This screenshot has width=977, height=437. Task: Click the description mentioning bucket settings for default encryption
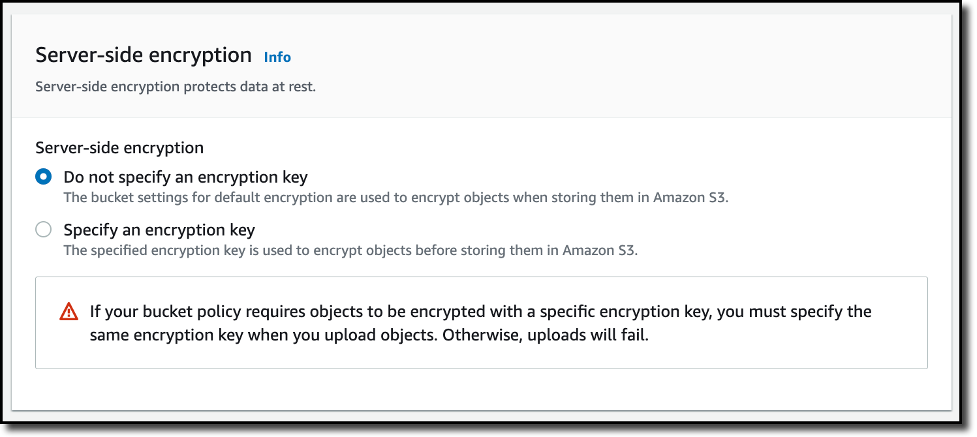(x=396, y=197)
